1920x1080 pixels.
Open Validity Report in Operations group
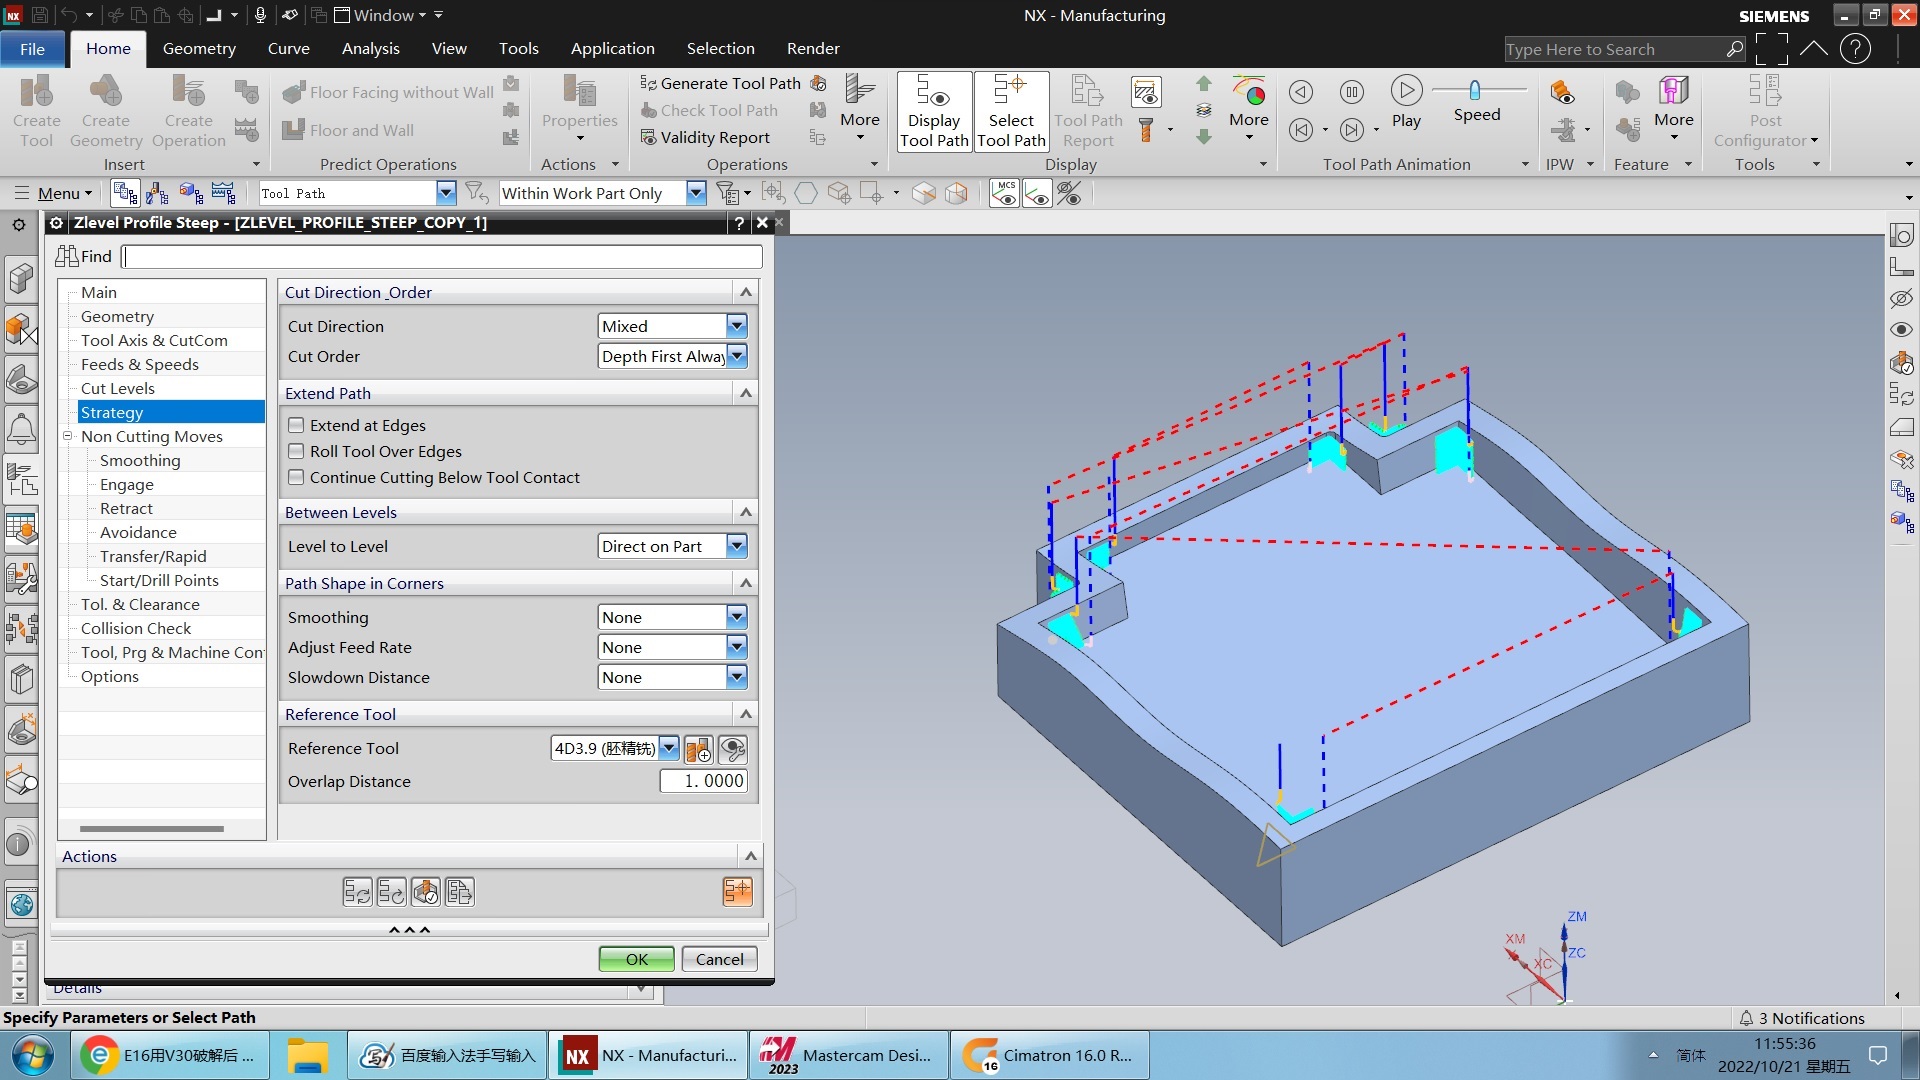pos(705,137)
